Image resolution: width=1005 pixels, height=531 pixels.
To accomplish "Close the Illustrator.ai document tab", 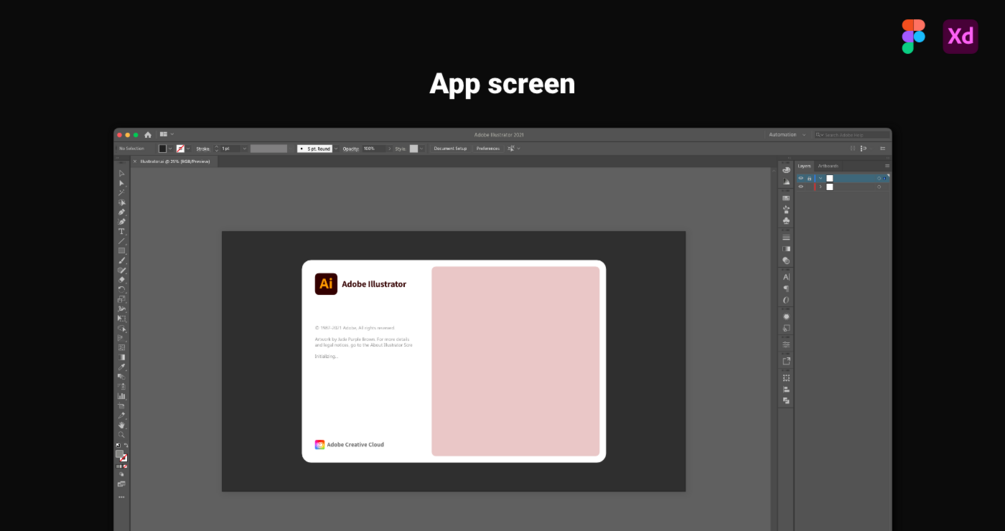I will (x=135, y=162).
